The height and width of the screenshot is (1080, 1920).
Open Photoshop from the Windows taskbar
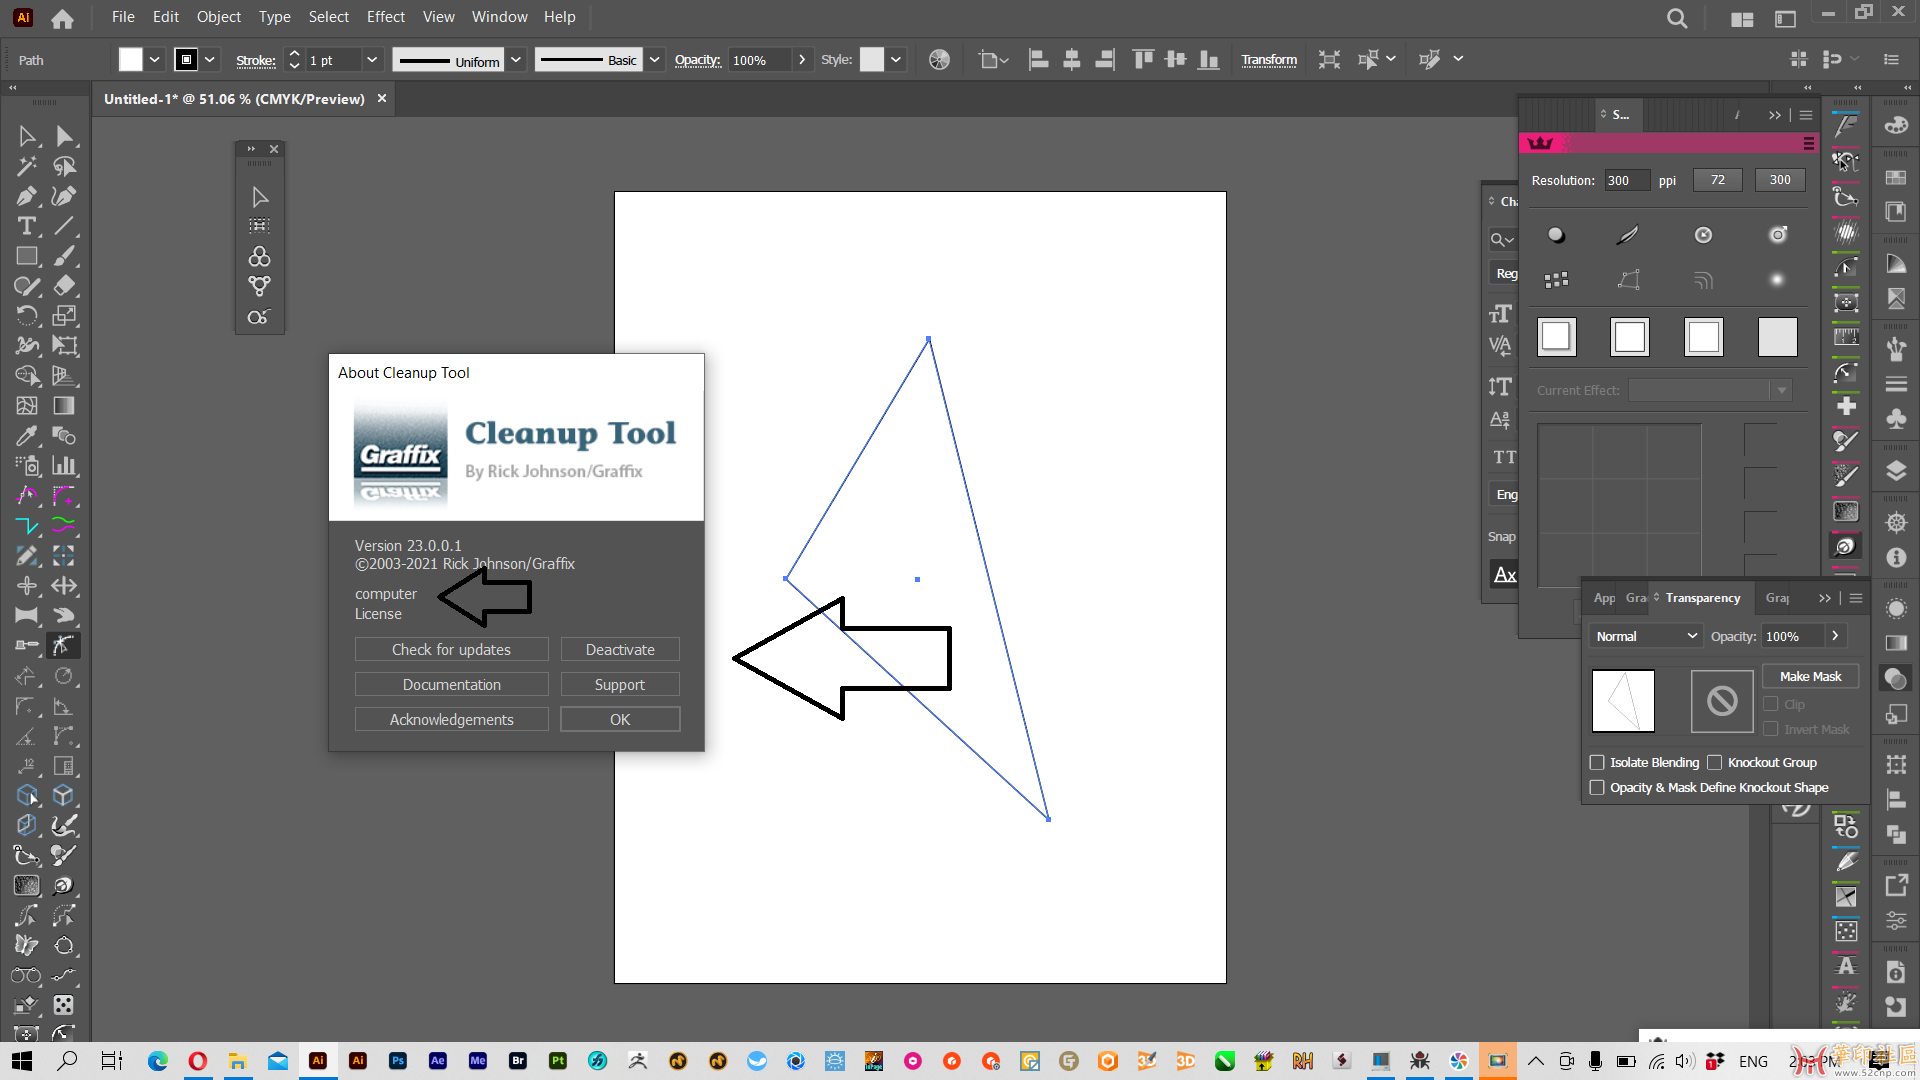click(398, 1061)
